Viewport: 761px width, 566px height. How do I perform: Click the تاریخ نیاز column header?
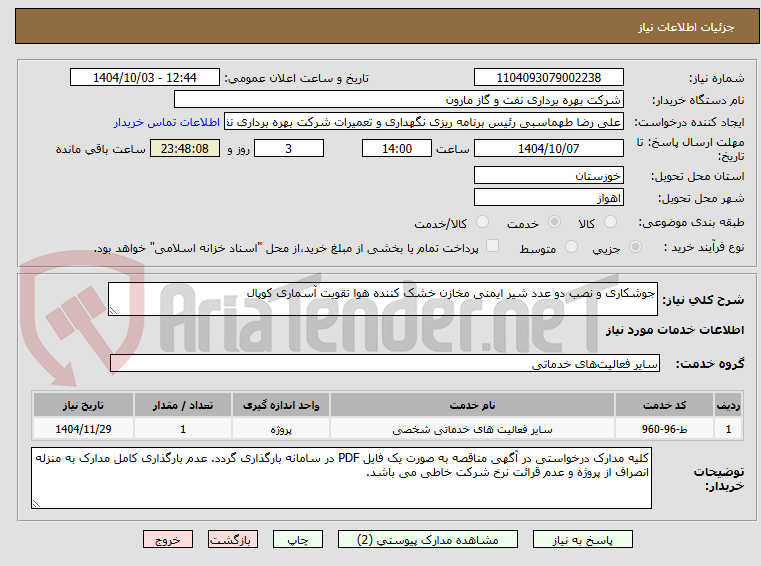[x=83, y=405]
